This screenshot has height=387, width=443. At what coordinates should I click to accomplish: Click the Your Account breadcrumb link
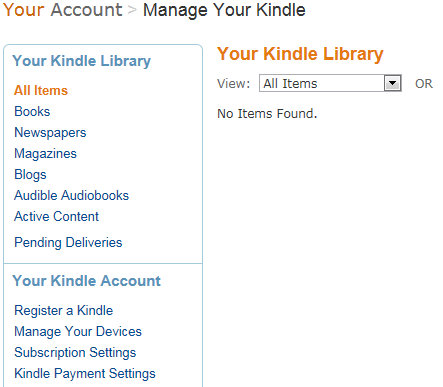62,10
